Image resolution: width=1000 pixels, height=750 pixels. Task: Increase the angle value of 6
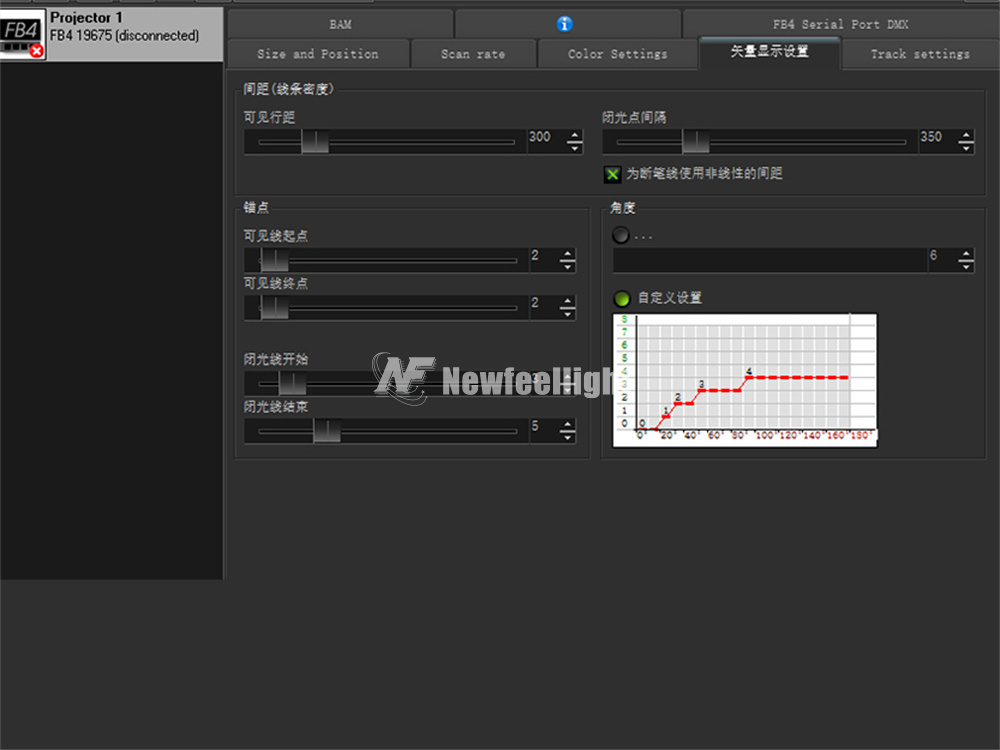966,254
